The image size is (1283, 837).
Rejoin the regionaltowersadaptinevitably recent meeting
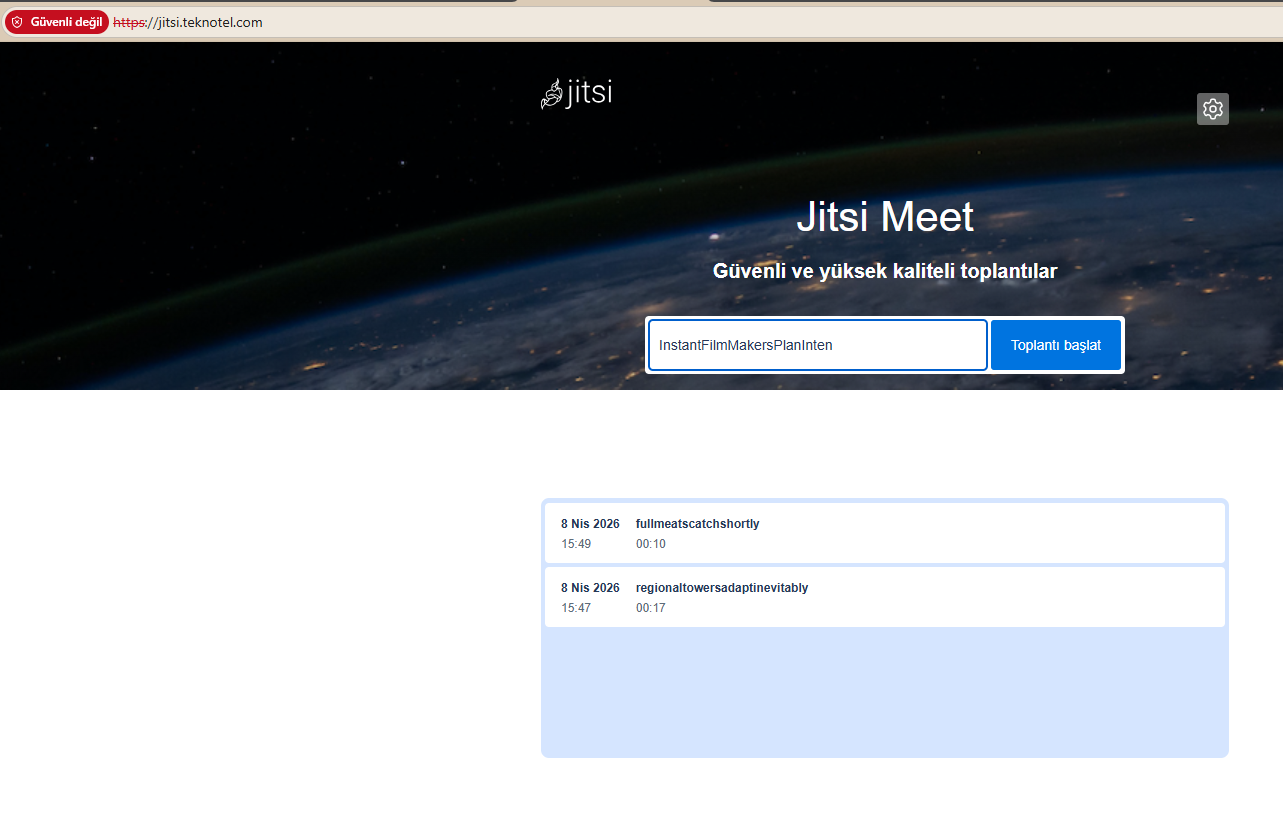(x=721, y=588)
